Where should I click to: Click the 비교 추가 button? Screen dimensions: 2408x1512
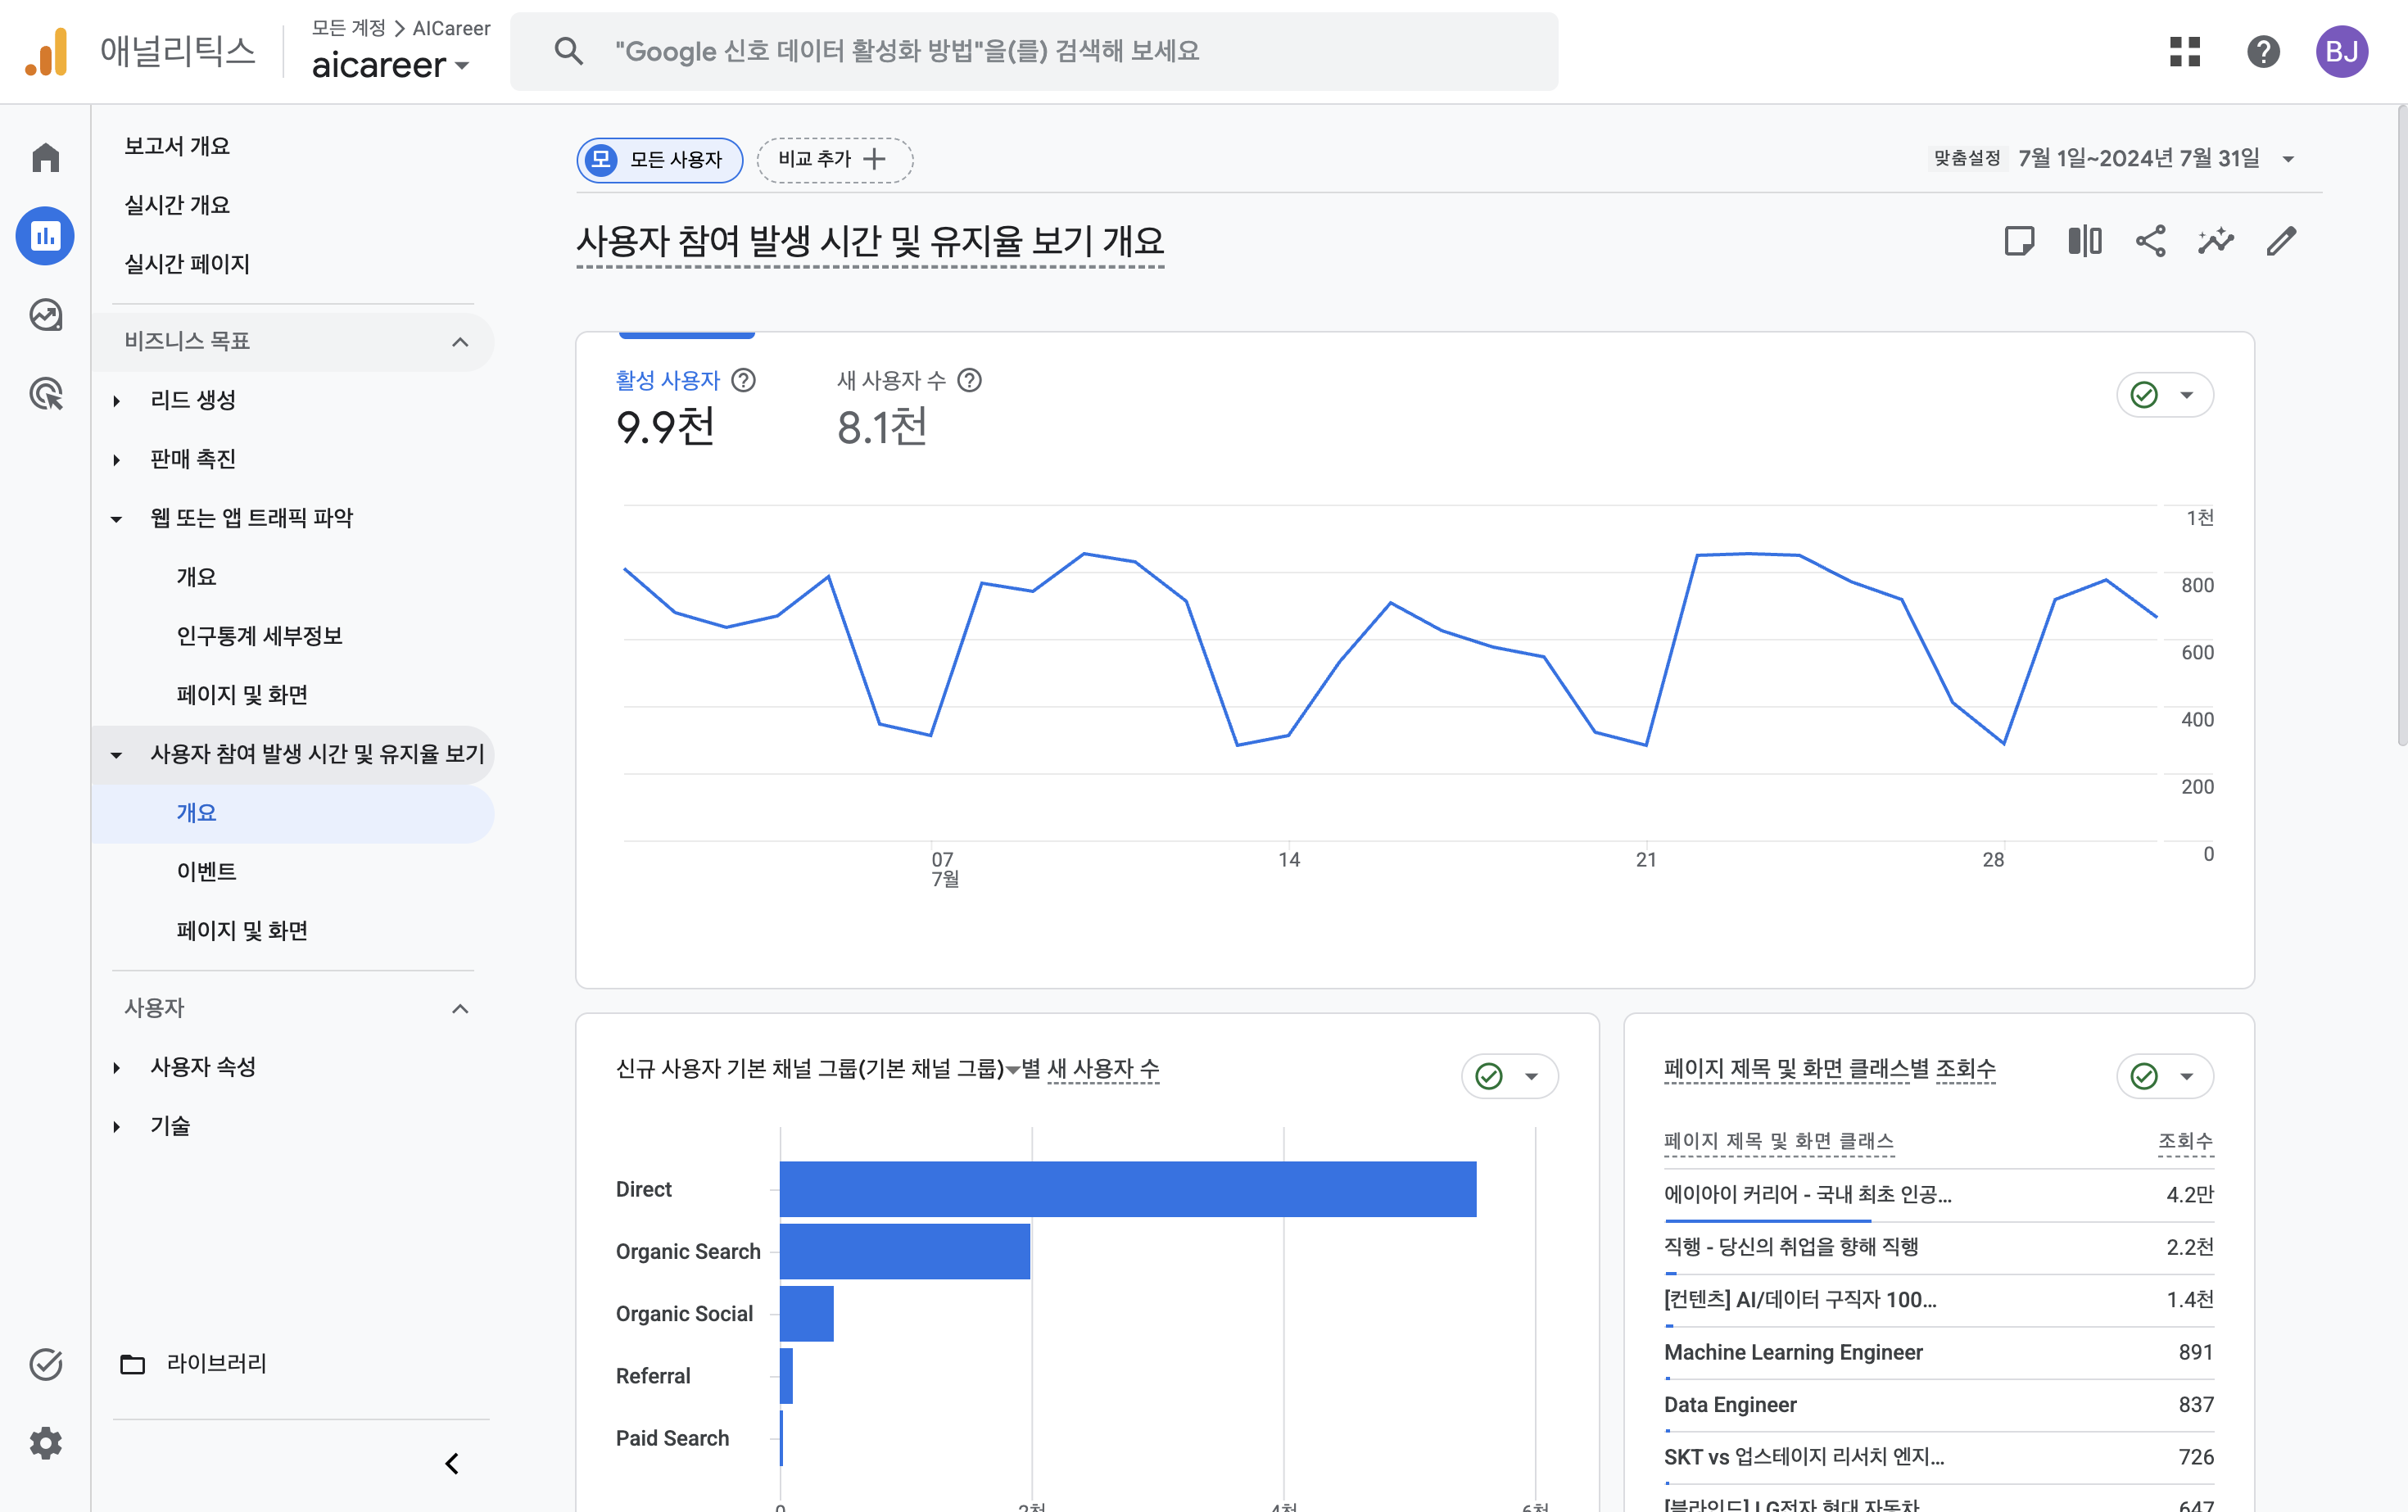[834, 160]
